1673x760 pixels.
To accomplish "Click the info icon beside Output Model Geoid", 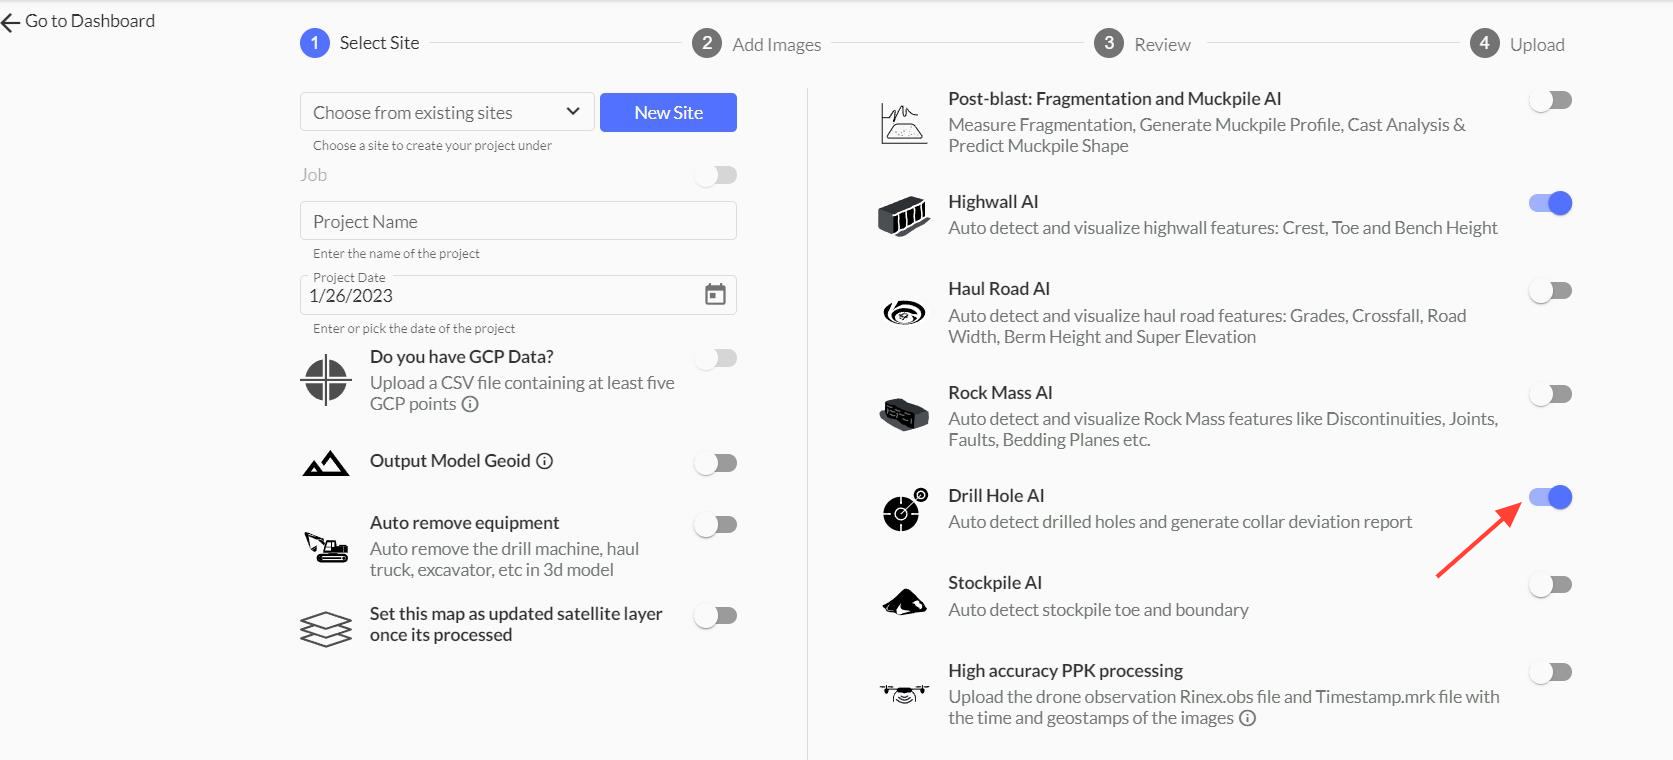I will coord(545,461).
